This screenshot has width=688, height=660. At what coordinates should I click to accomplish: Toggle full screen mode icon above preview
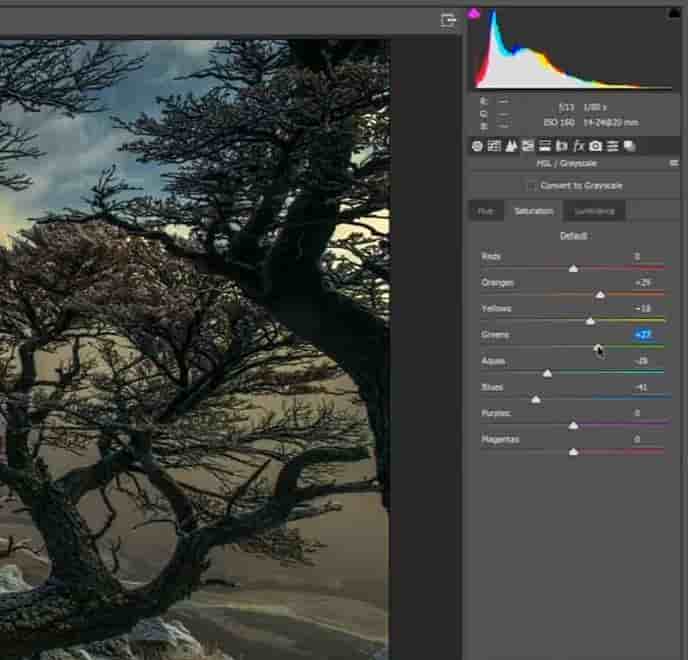[x=448, y=19]
